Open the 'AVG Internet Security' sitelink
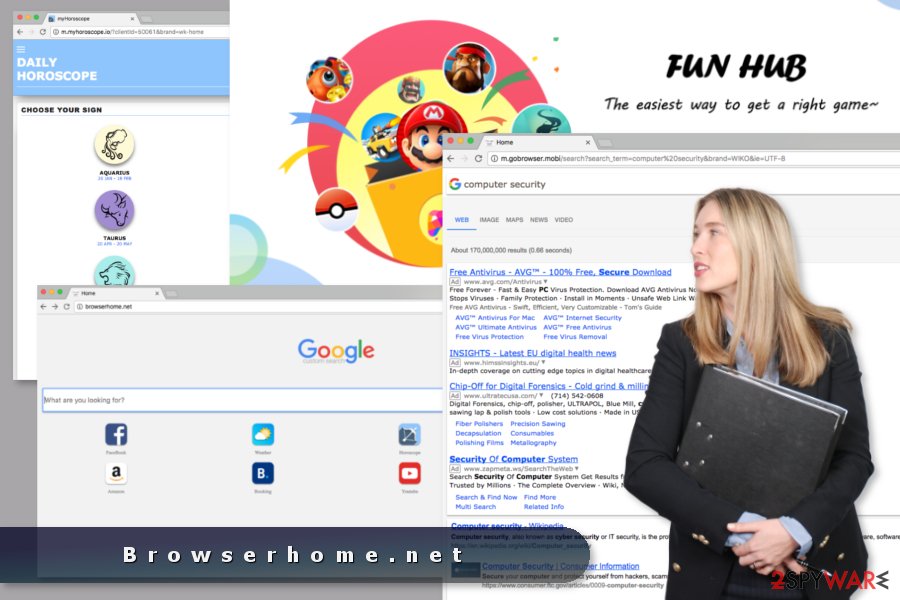 [x=582, y=318]
